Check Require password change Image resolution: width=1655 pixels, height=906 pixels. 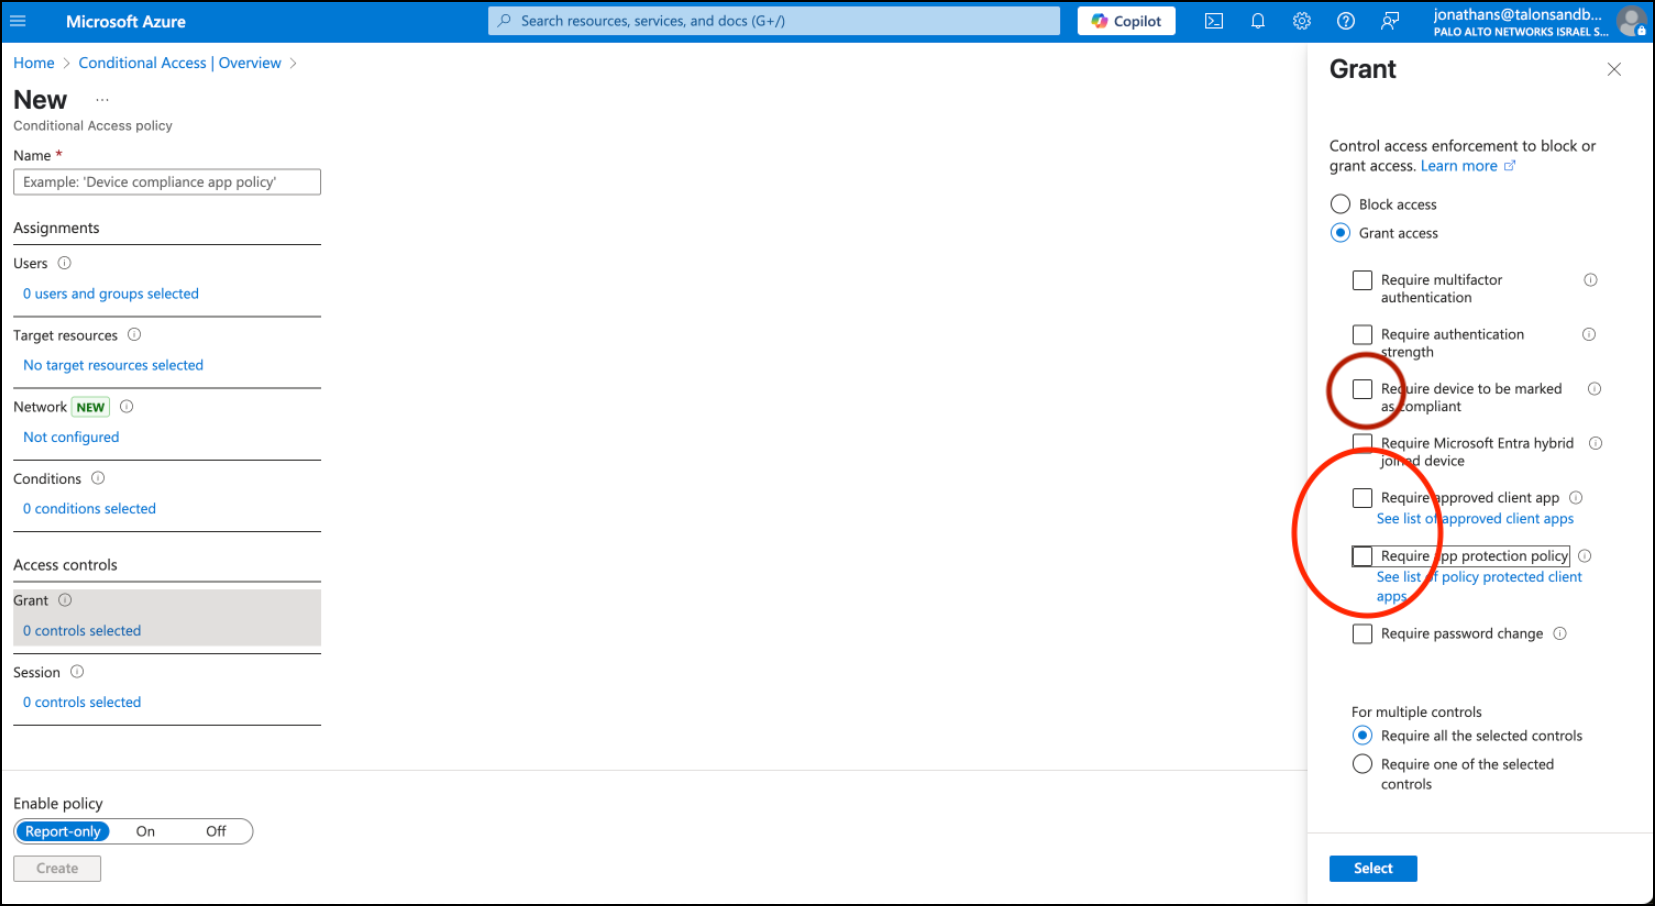coord(1362,634)
